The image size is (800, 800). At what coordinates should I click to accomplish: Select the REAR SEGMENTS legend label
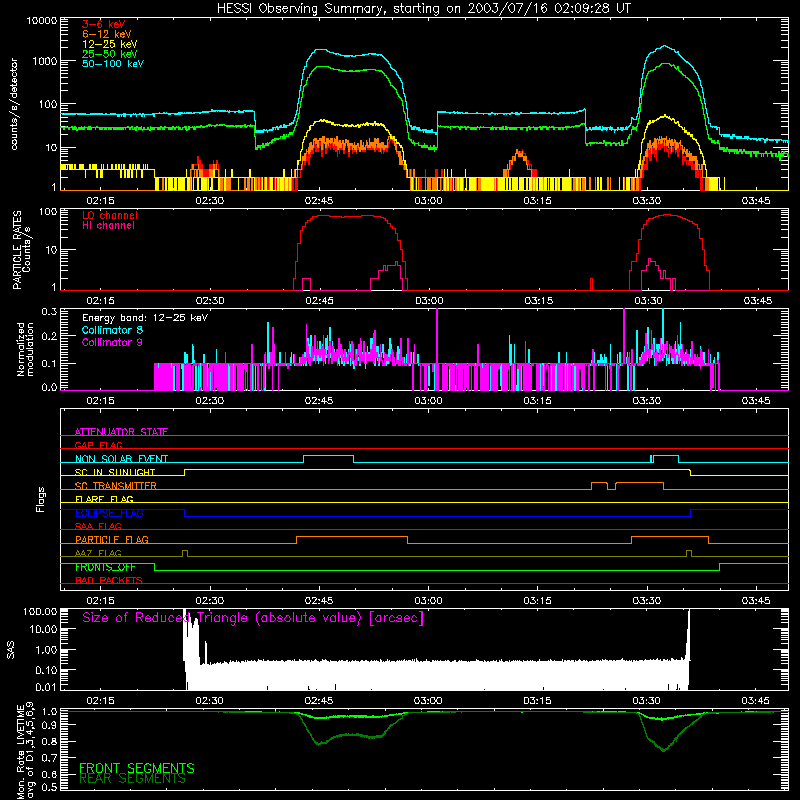coord(132,778)
